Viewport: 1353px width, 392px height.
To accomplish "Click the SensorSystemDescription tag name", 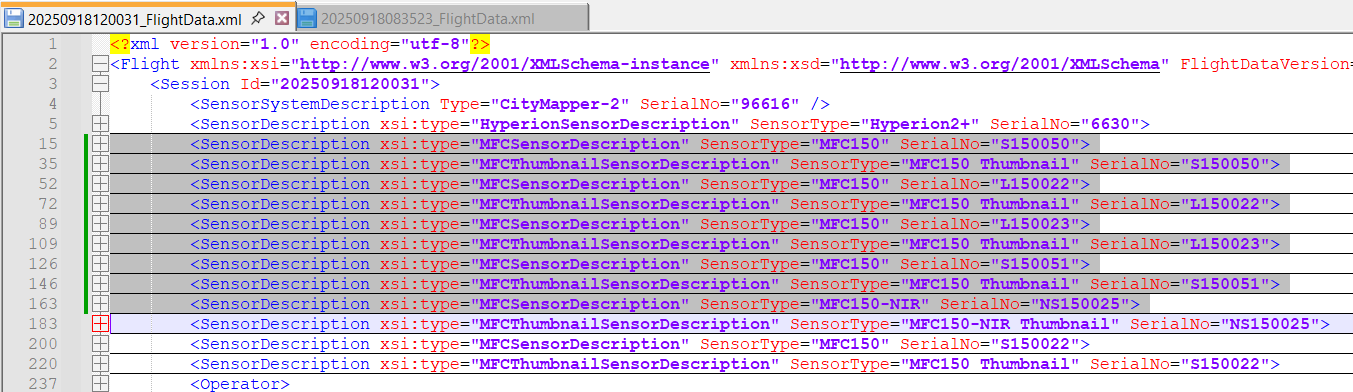I will (x=315, y=104).
